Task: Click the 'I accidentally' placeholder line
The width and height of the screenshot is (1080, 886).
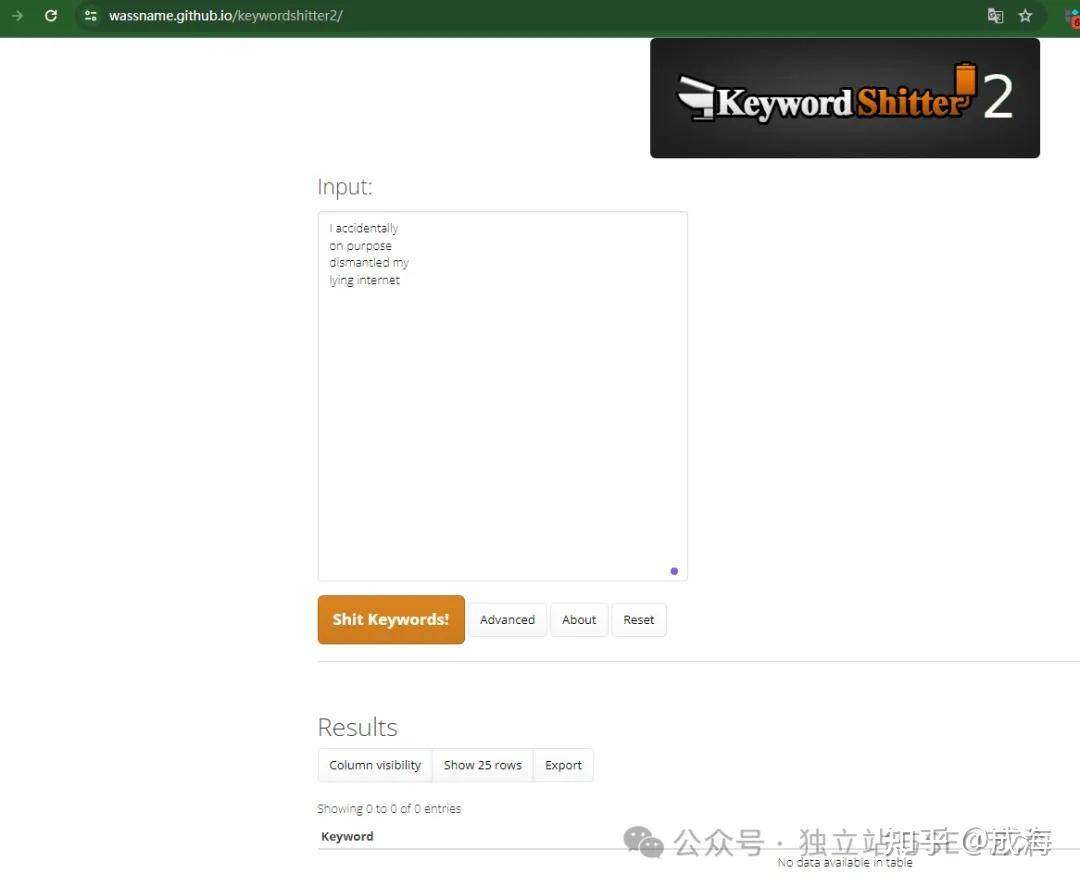Action: pos(364,228)
